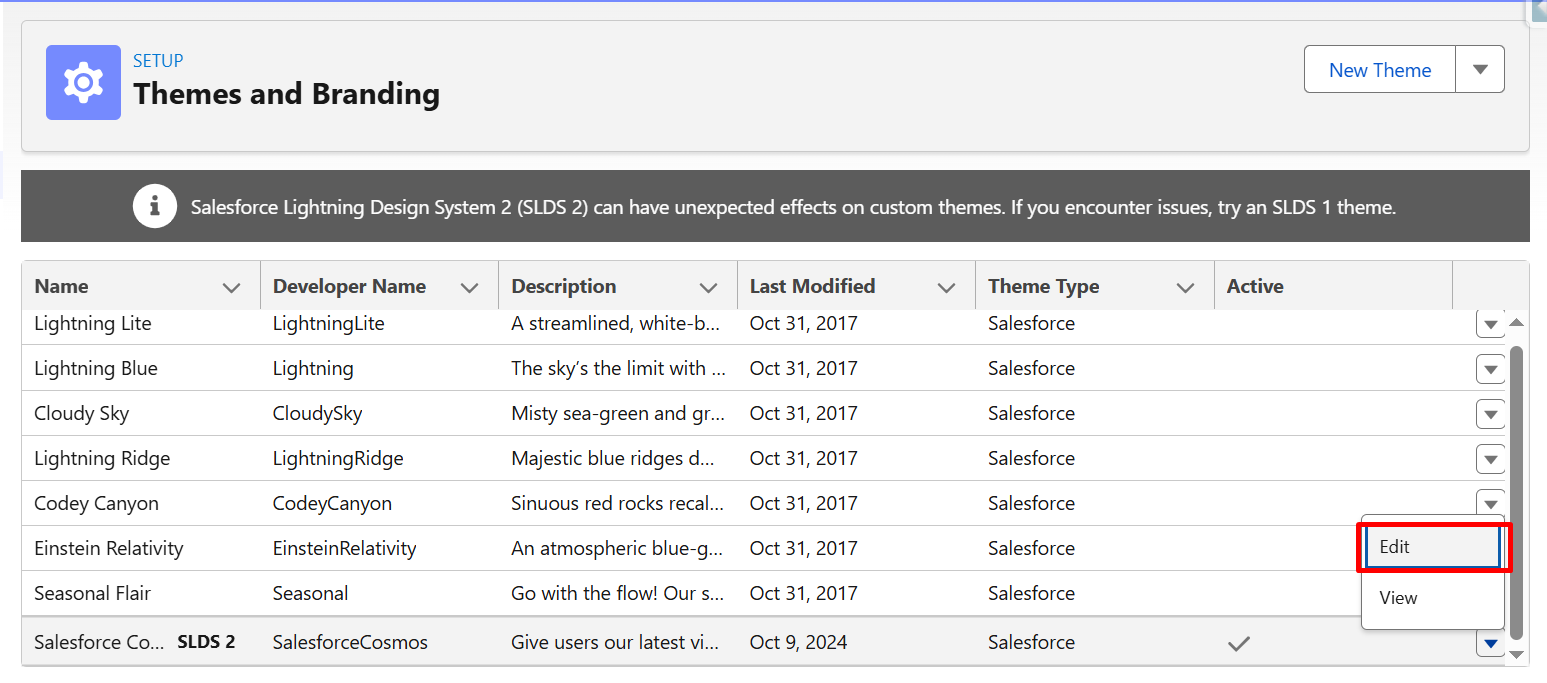Open the Name column sort menu
Viewport: 1547px width, 683px height.
coord(231,288)
